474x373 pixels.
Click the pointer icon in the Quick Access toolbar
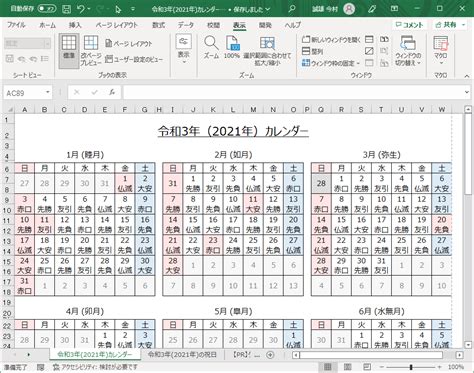(x=118, y=9)
